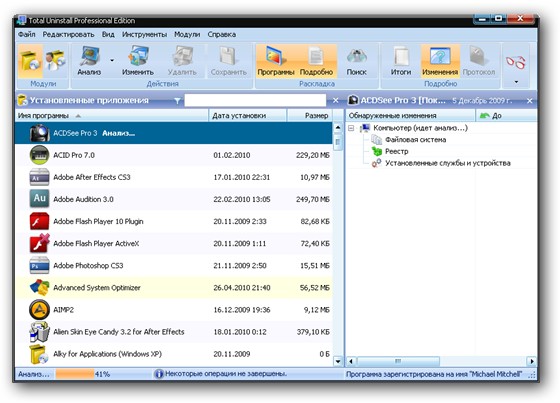The image size is (560, 403).
Task: Select the Advanced System Optimizer icon
Action: click(x=39, y=288)
